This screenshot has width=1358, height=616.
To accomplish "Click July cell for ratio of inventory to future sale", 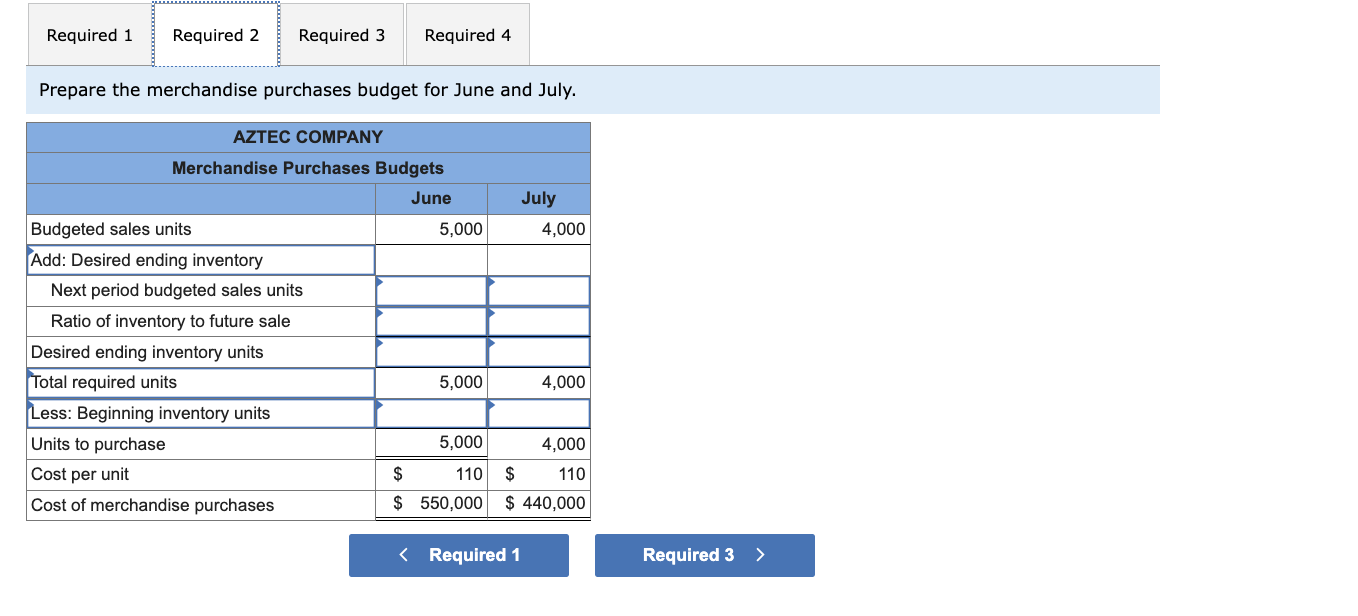I will (538, 320).
